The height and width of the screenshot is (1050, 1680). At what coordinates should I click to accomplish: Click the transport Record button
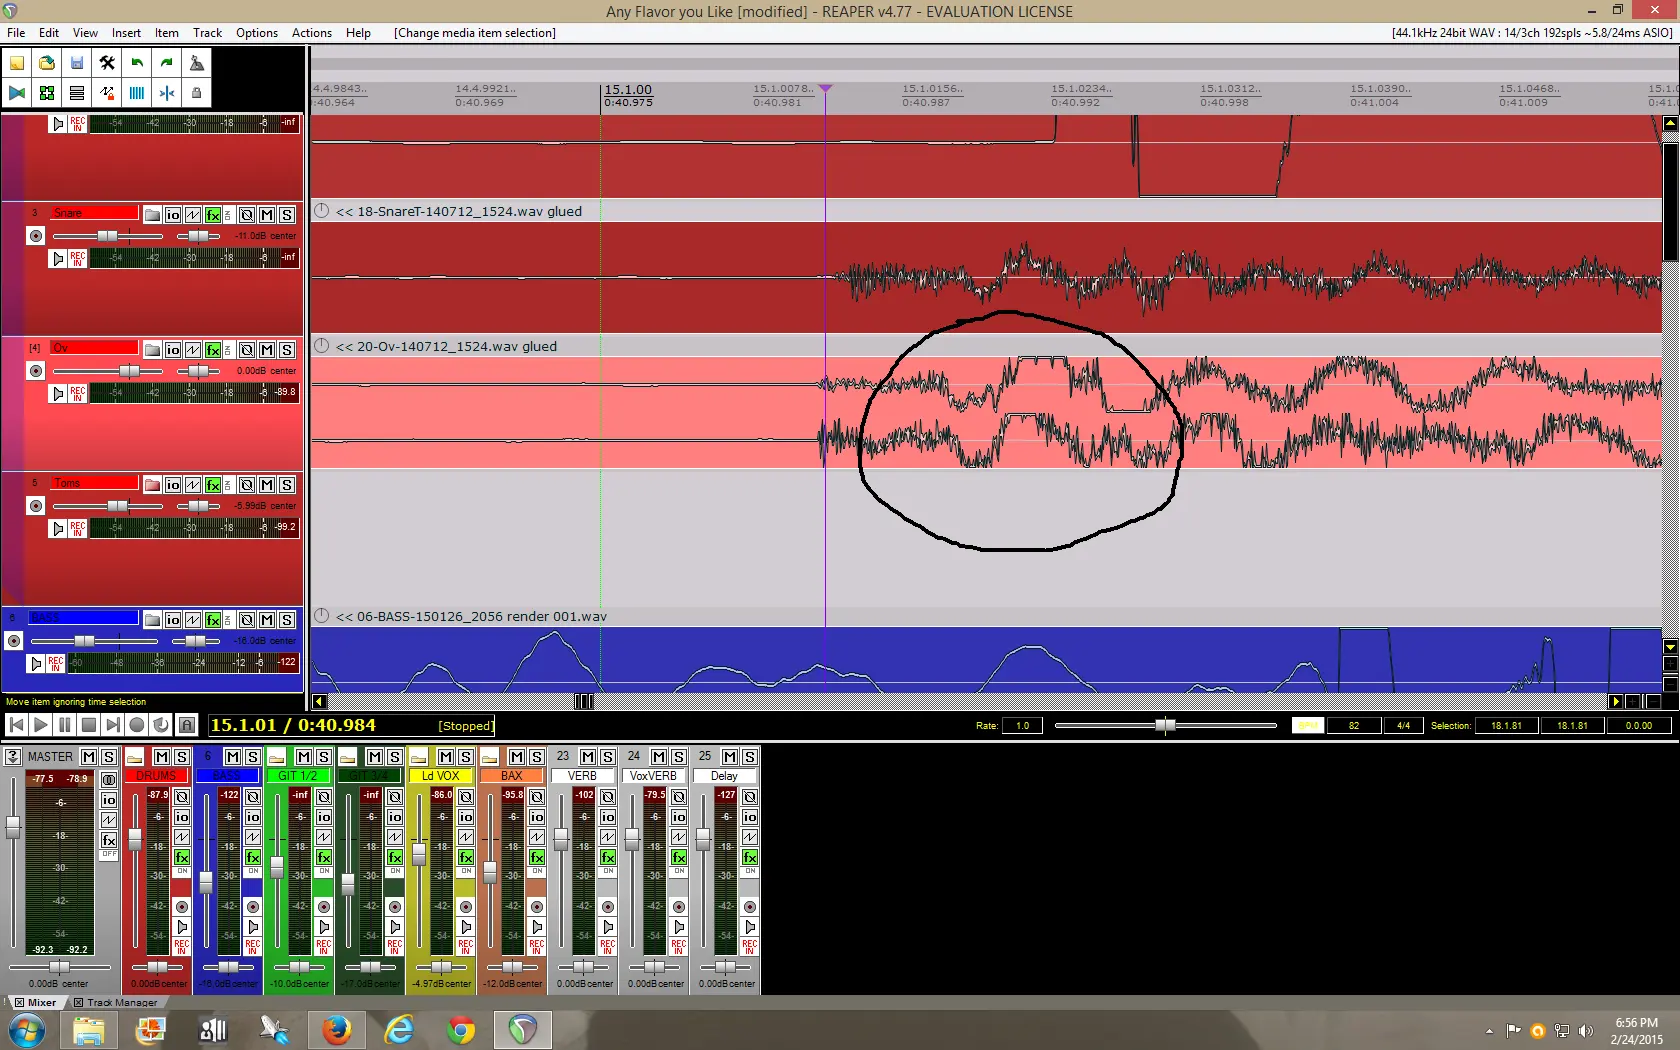point(137,725)
